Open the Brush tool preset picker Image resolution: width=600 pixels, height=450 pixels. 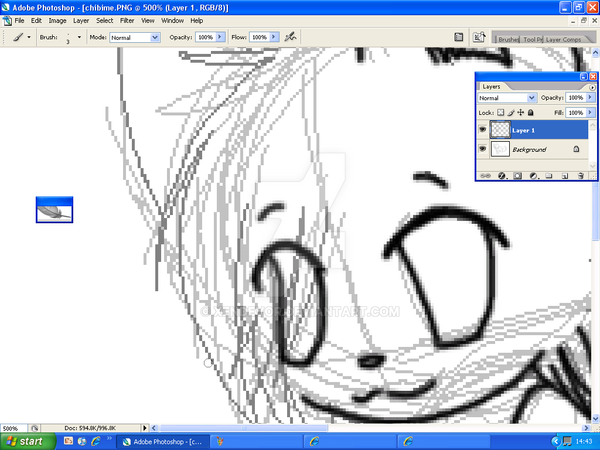click(18, 37)
